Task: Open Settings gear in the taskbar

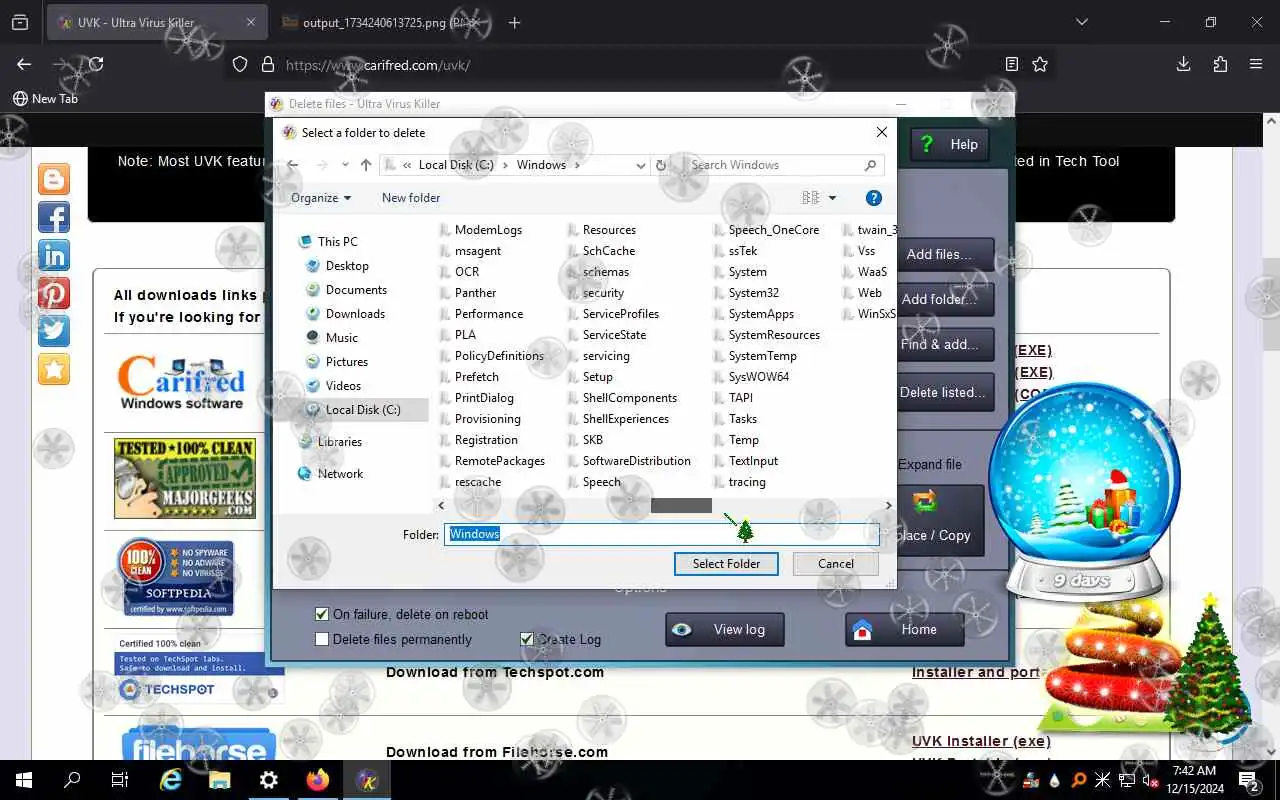Action: 269,780
